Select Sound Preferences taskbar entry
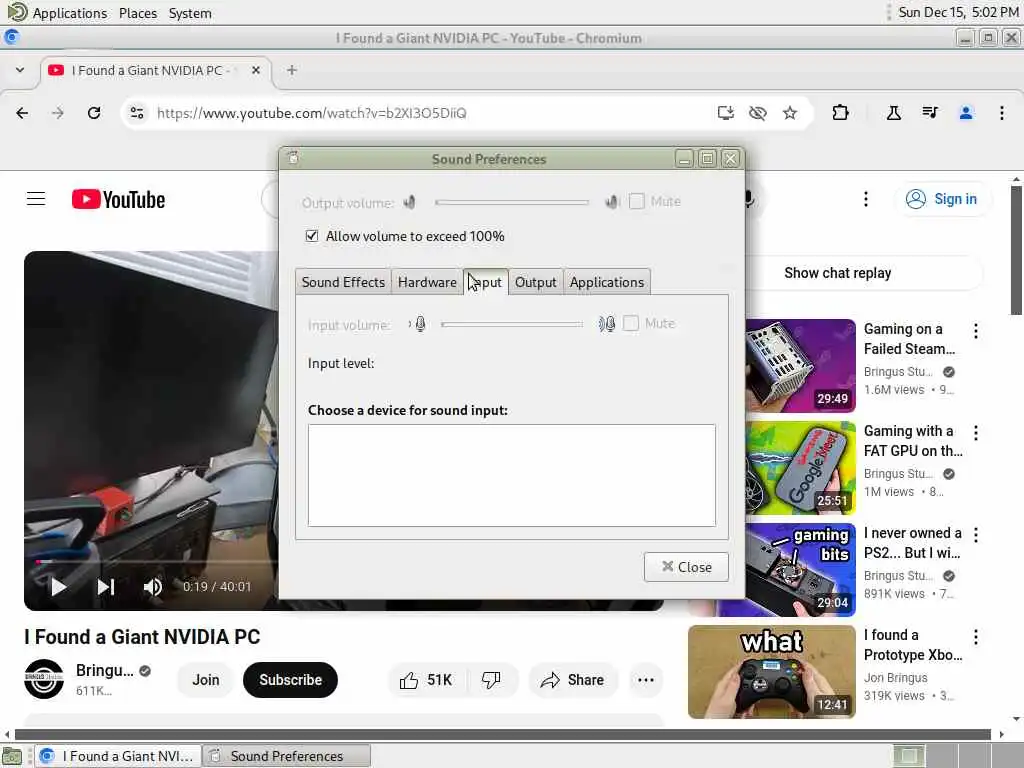Viewport: 1024px width, 768px height. pos(287,756)
